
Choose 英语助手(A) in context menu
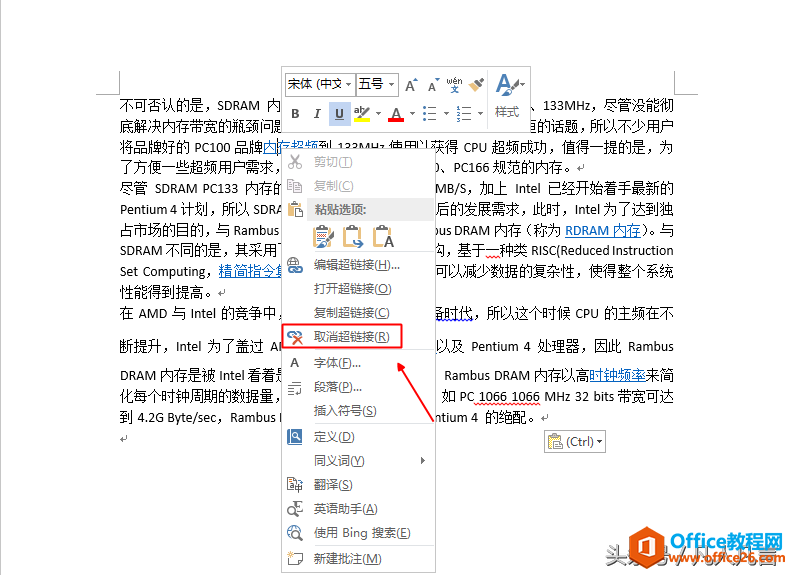pyautogui.click(x=358, y=509)
